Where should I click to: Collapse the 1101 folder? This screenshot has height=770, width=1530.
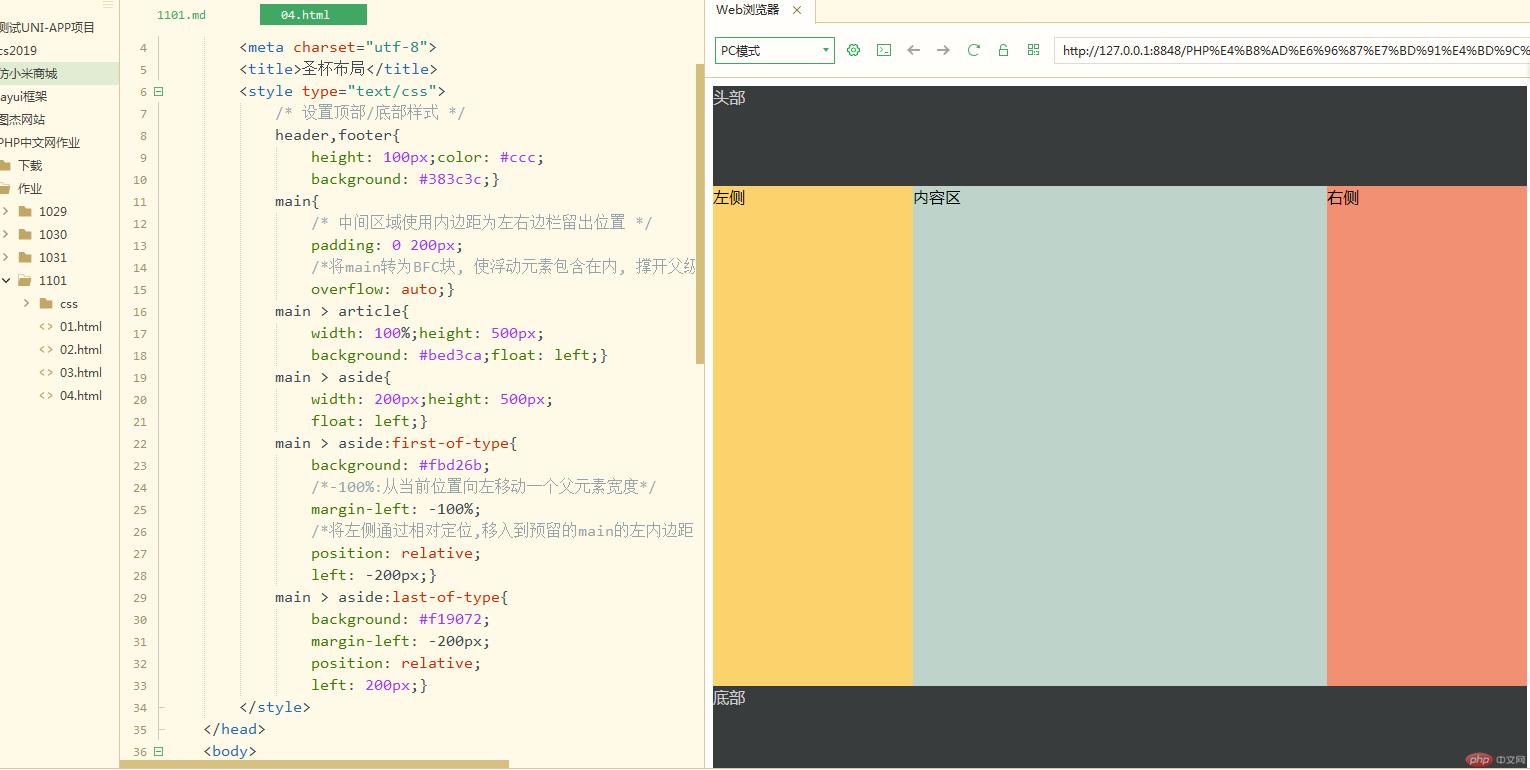click(x=6, y=281)
